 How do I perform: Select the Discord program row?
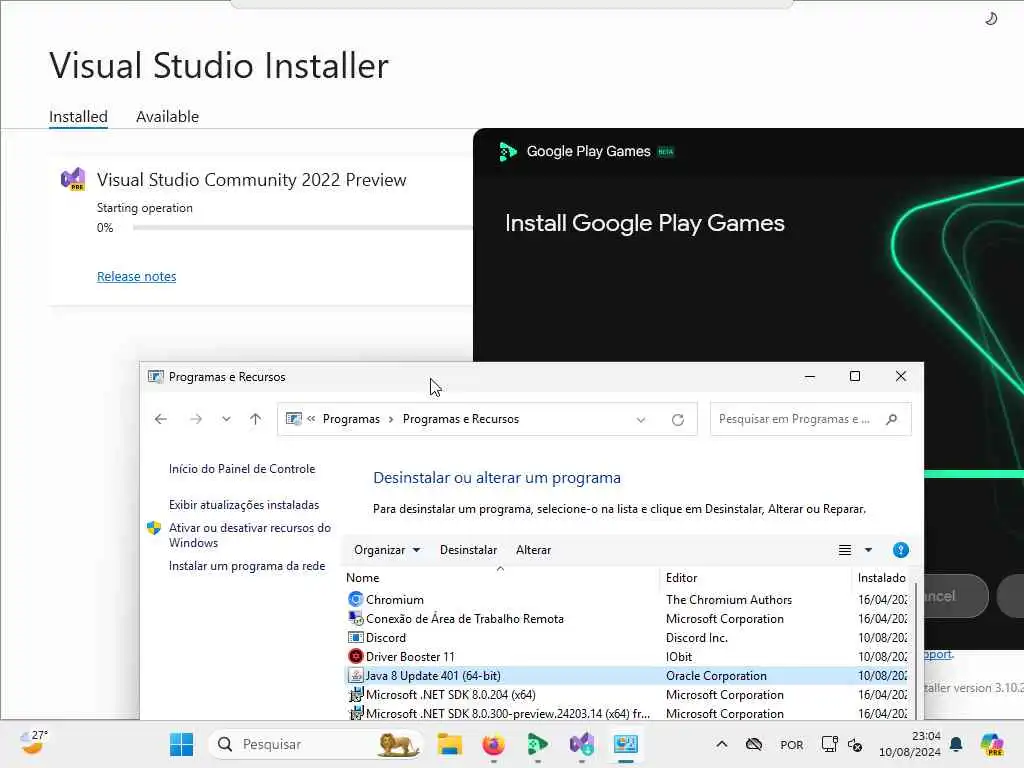(627, 637)
